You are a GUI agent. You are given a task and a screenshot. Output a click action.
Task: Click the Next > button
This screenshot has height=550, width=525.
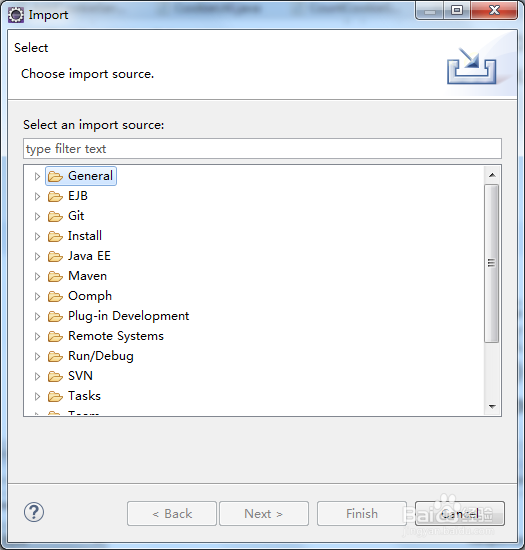tap(264, 514)
